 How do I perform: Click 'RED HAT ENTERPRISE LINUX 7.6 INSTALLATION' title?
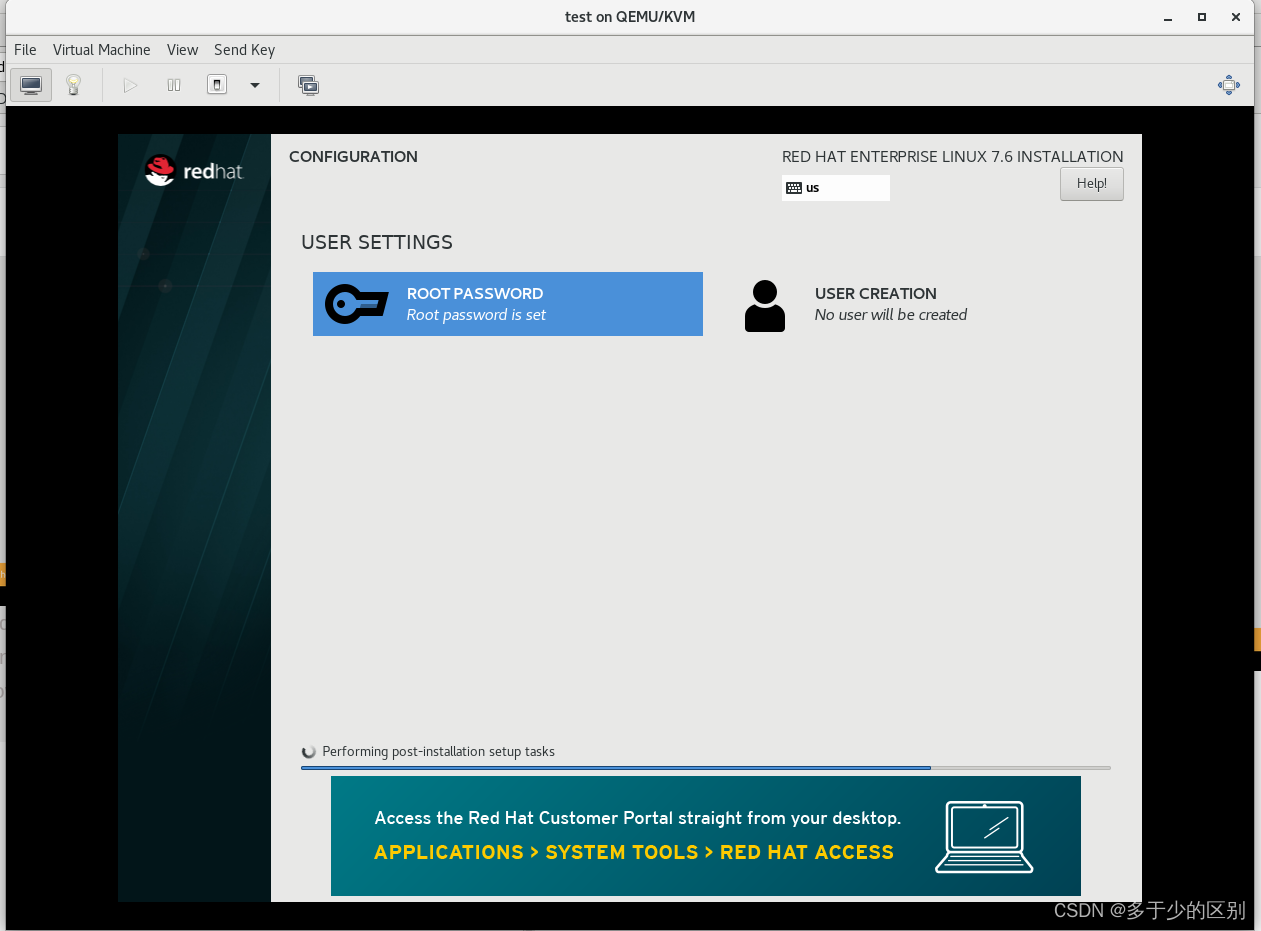953,157
